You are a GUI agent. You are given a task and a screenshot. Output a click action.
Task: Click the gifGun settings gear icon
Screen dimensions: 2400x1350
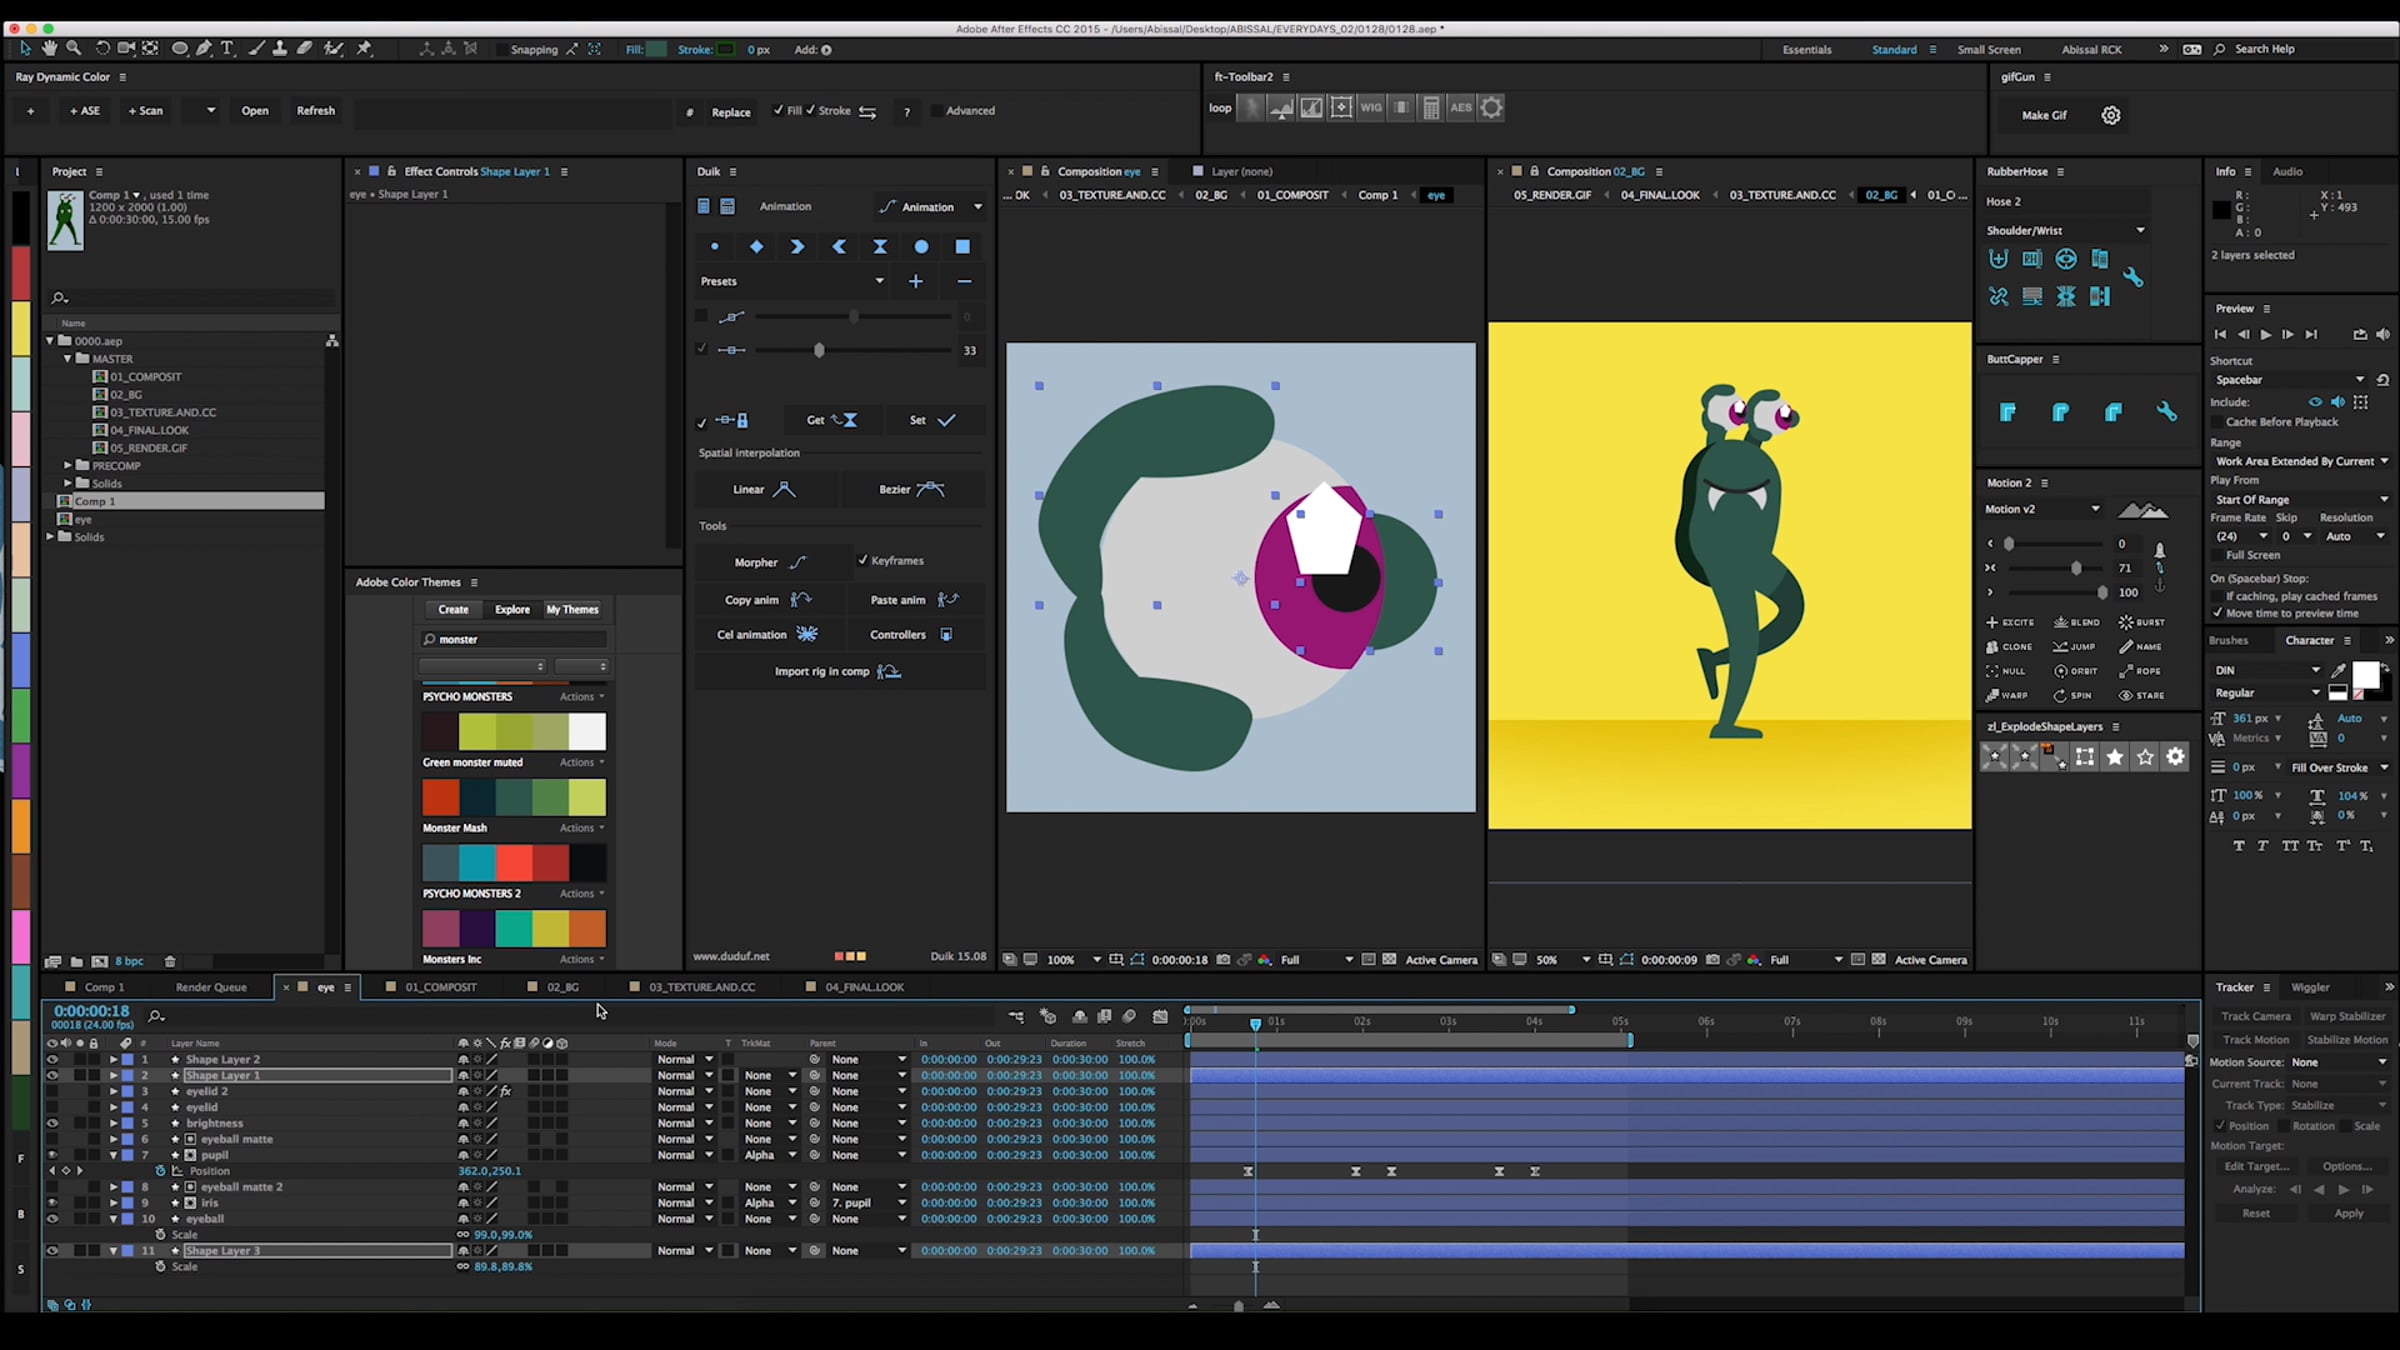click(x=2110, y=115)
